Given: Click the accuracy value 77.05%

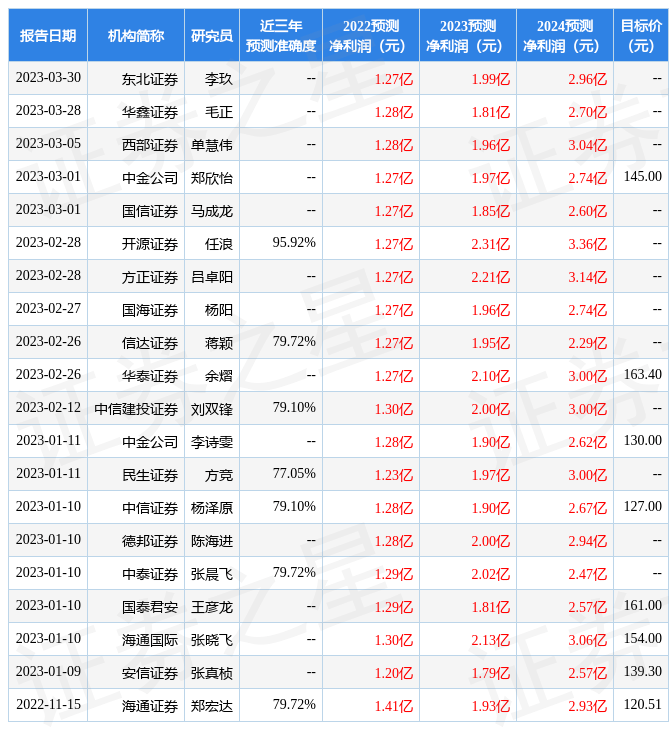Looking at the screenshot, I should [294, 473].
